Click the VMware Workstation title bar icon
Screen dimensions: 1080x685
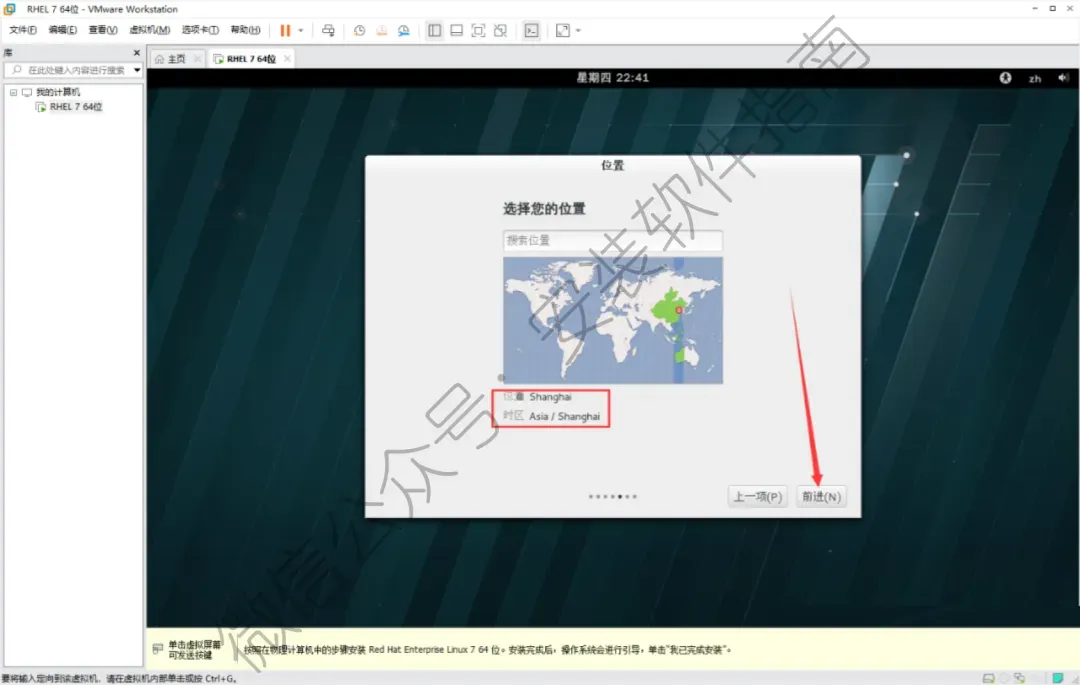(x=10, y=9)
